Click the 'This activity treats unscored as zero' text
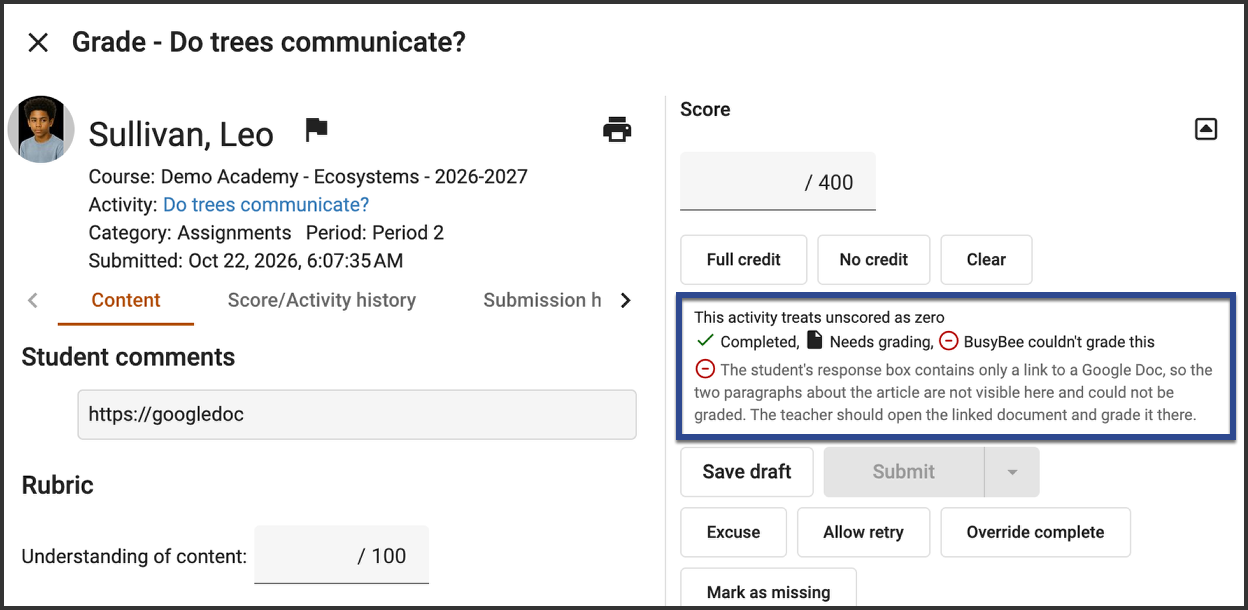The height and width of the screenshot is (610, 1248). [x=819, y=318]
